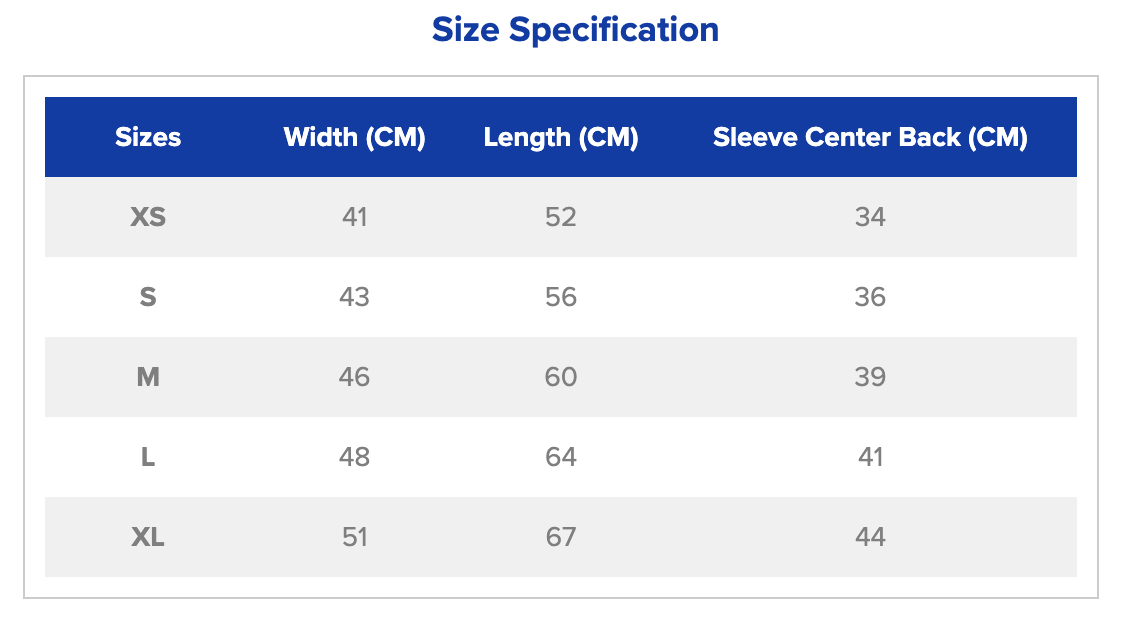Select the S size row label
Screen dimensions: 1126x622
(148, 297)
